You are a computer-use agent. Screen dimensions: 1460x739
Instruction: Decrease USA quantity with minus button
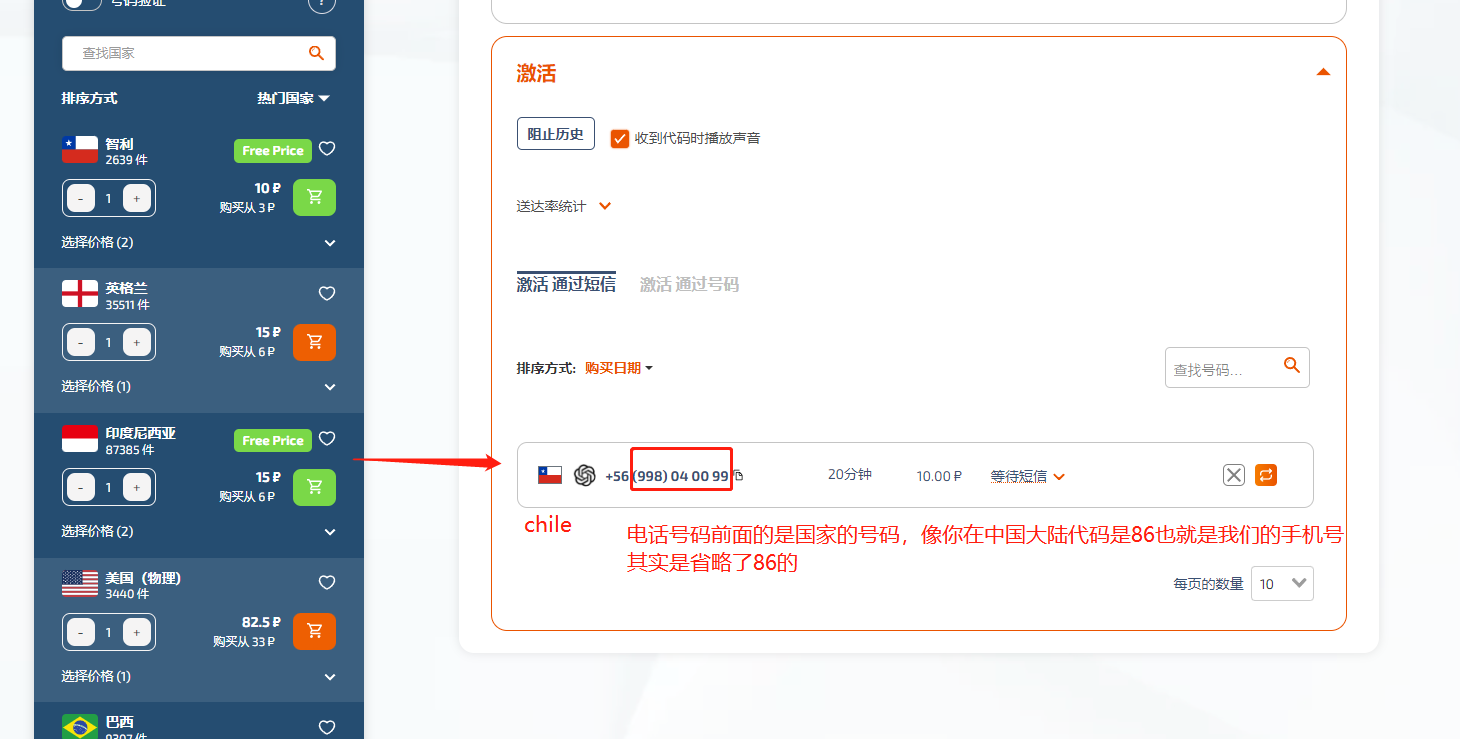[x=81, y=632]
